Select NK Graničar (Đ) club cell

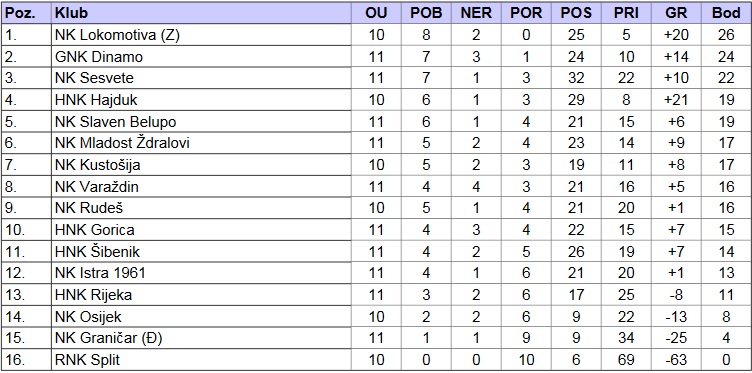pos(201,338)
